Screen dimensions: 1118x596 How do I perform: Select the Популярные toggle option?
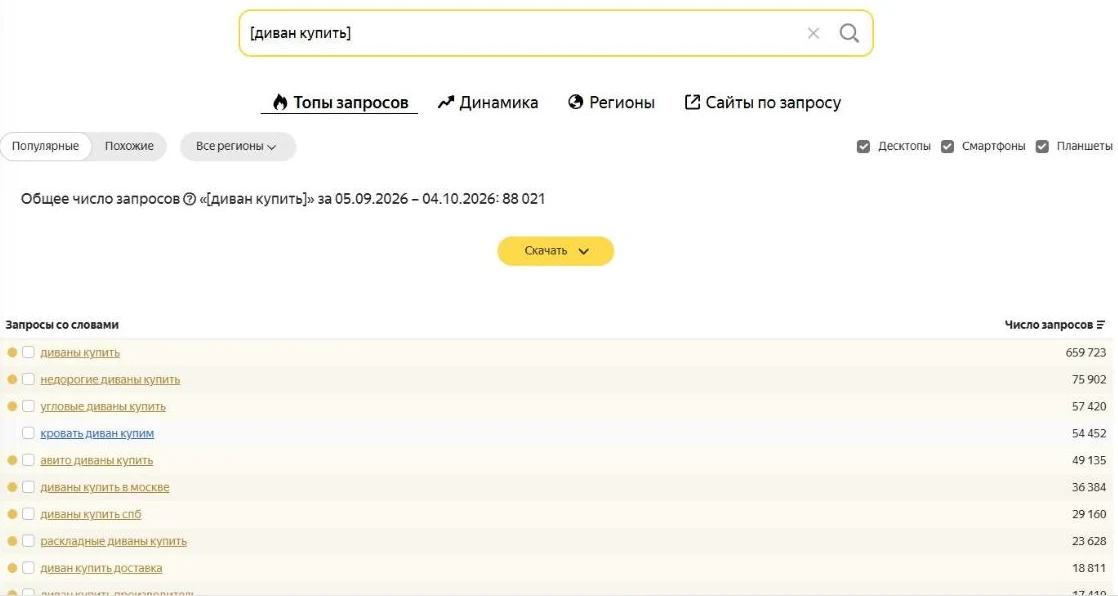point(46,146)
